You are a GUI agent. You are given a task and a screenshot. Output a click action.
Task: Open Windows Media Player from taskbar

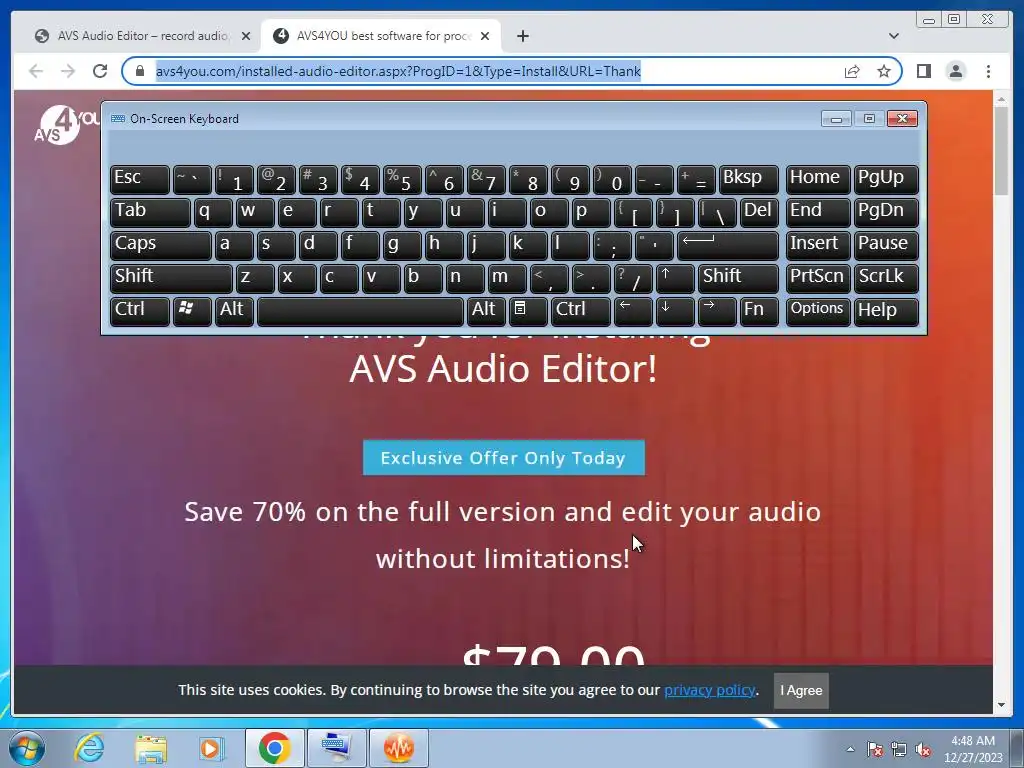pos(212,748)
